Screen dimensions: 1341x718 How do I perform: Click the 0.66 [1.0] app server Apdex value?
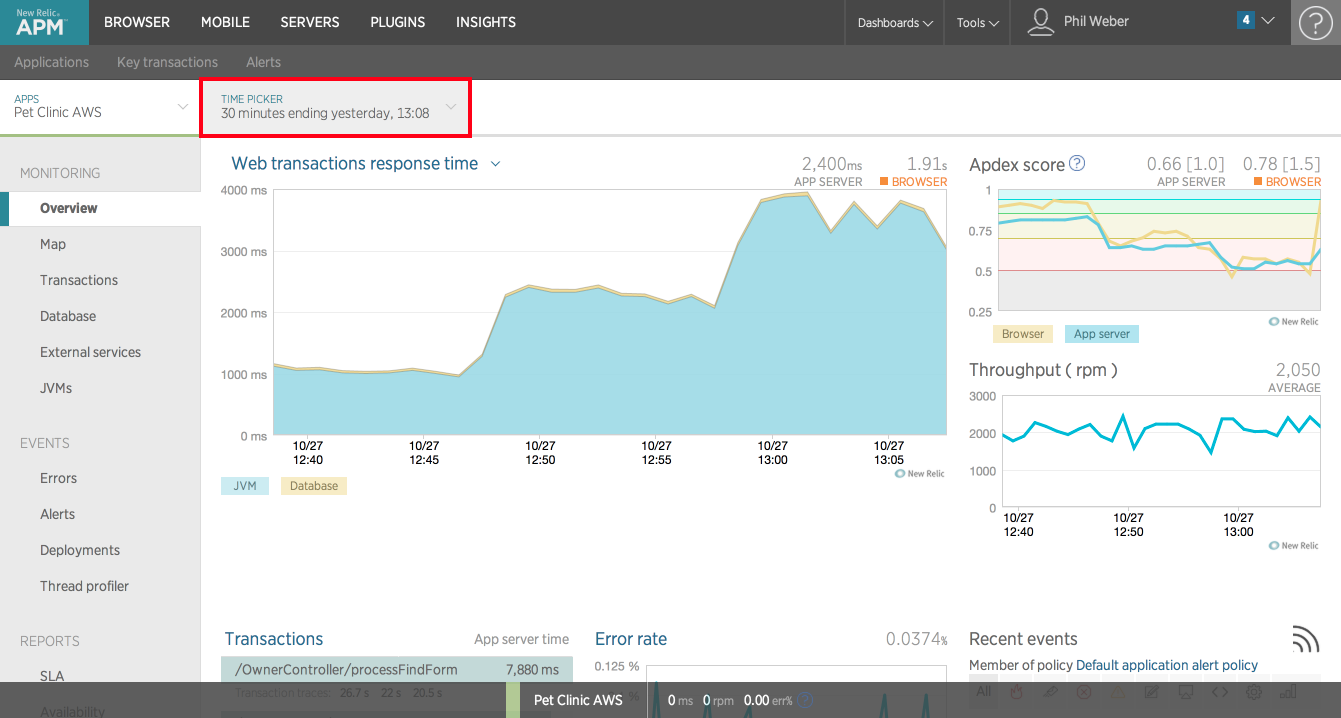(x=1185, y=164)
